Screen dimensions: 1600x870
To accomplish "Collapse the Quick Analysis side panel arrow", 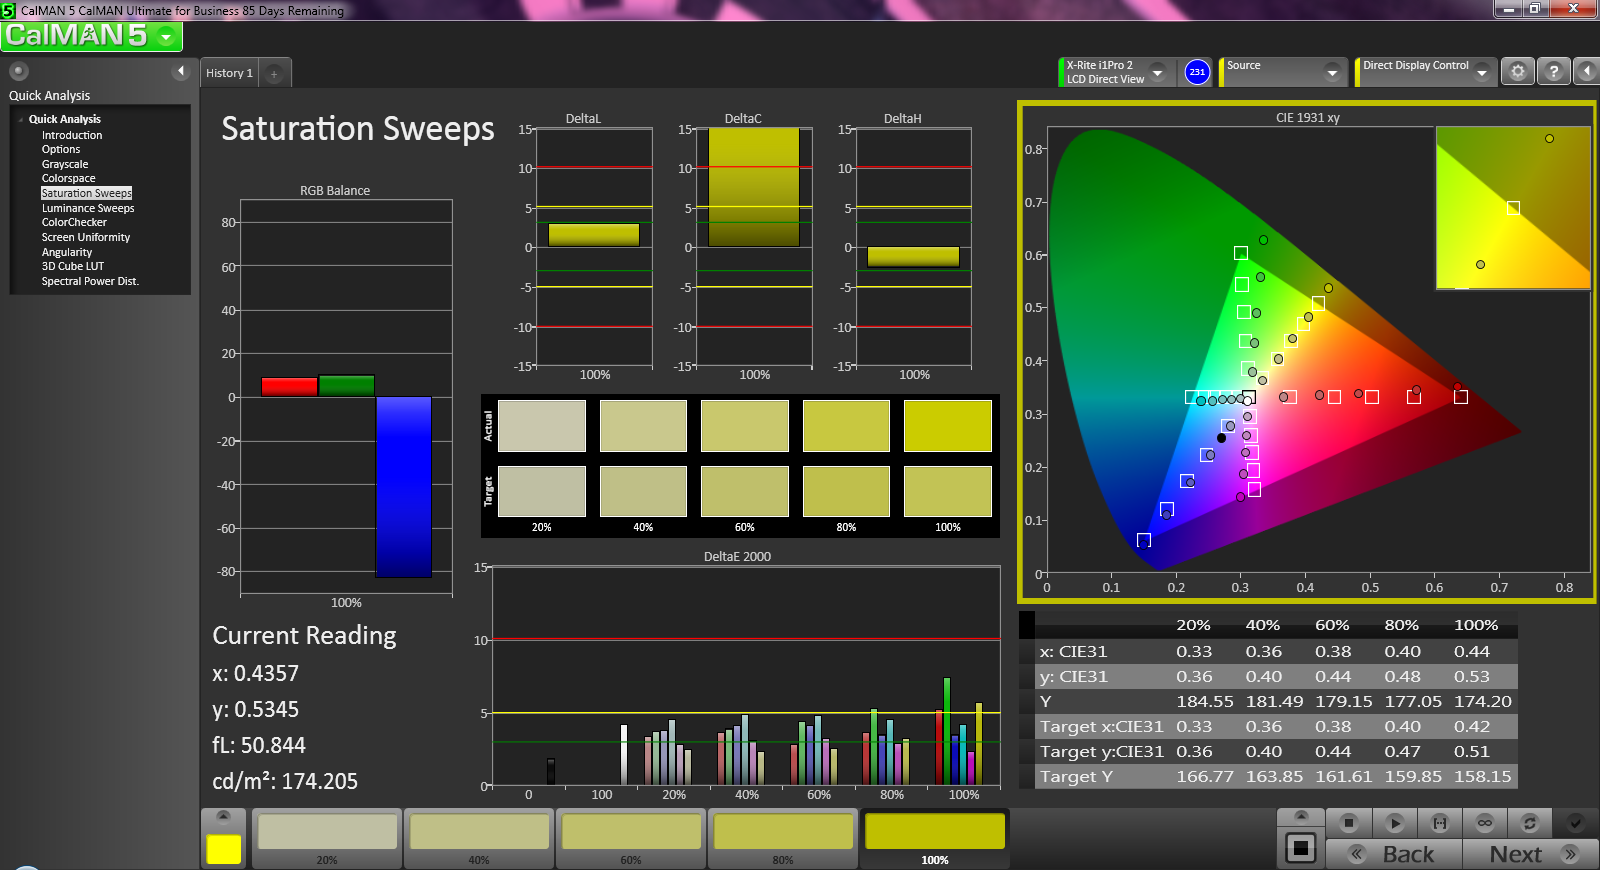I will pos(181,71).
